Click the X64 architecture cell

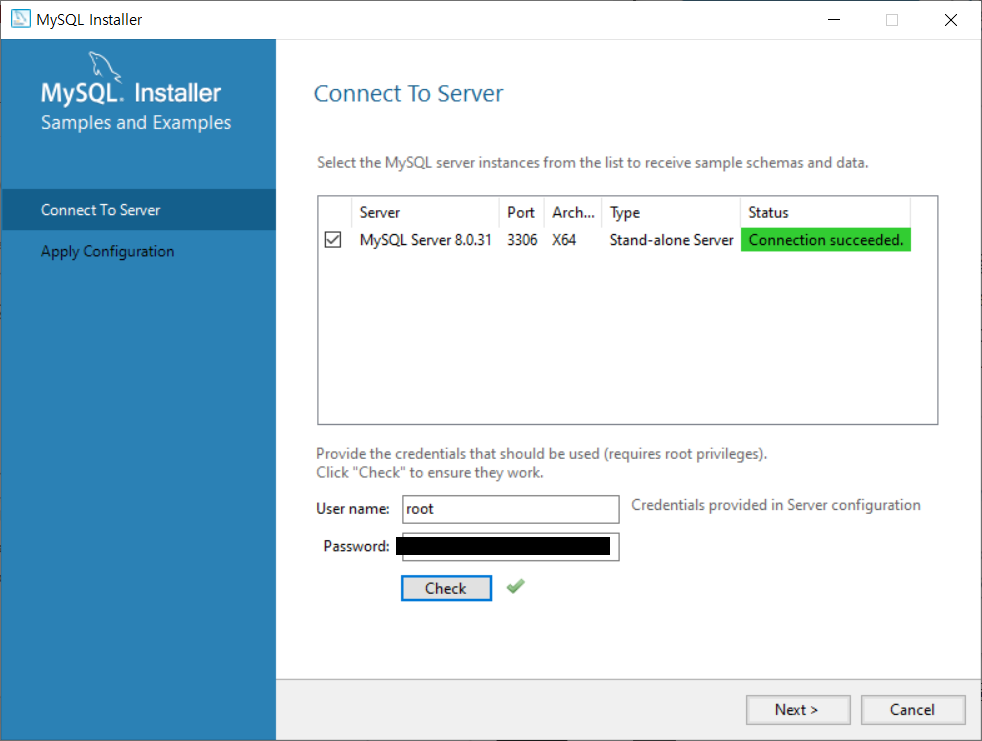564,240
